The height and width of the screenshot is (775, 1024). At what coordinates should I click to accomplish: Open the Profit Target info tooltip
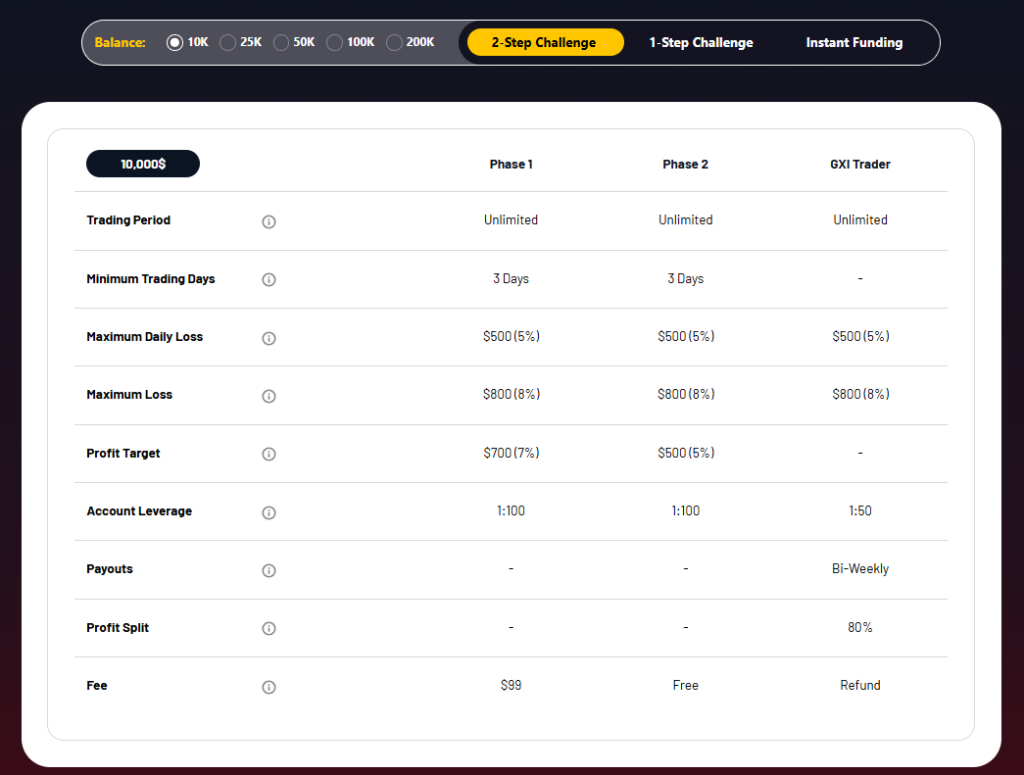268,454
